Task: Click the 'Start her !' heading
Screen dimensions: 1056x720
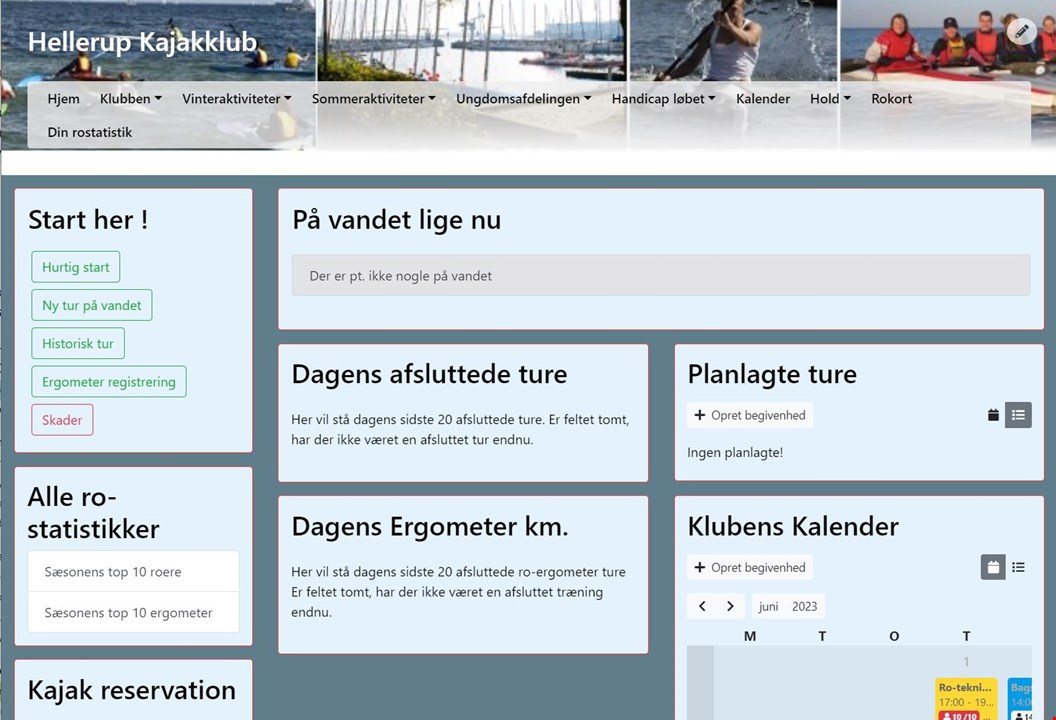Action: [x=88, y=220]
